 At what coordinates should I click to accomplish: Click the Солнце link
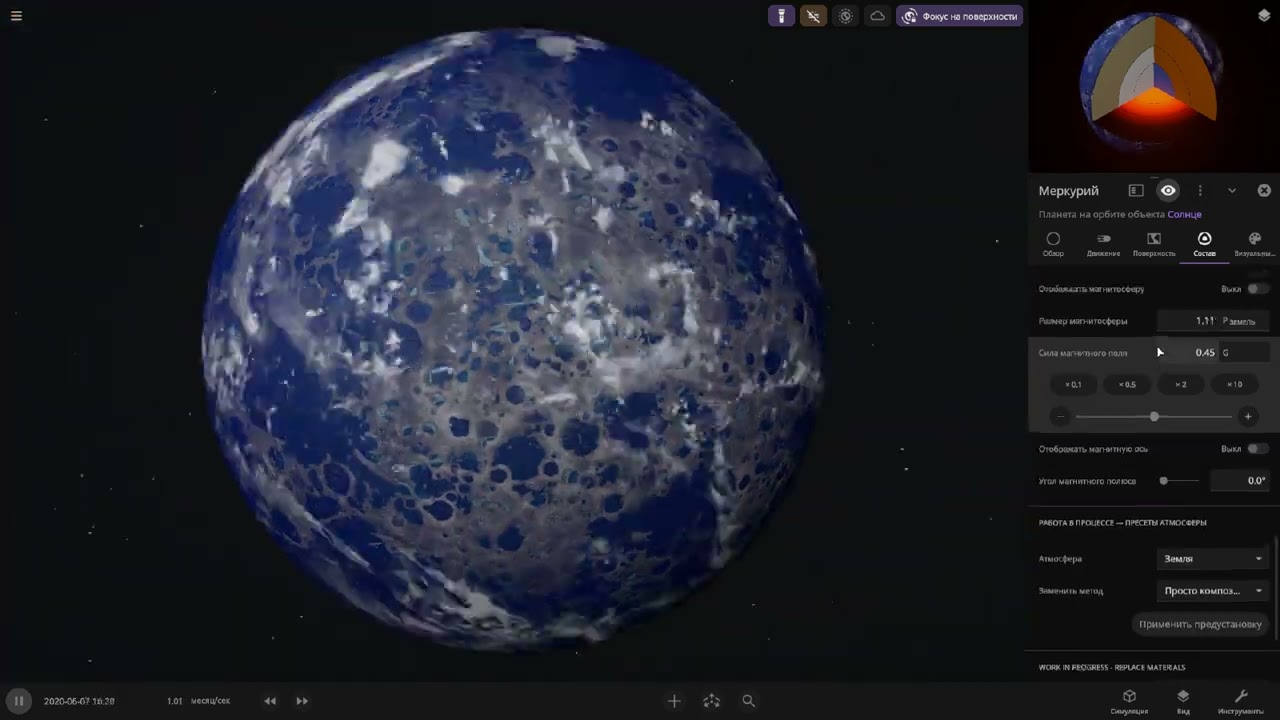(x=1184, y=214)
